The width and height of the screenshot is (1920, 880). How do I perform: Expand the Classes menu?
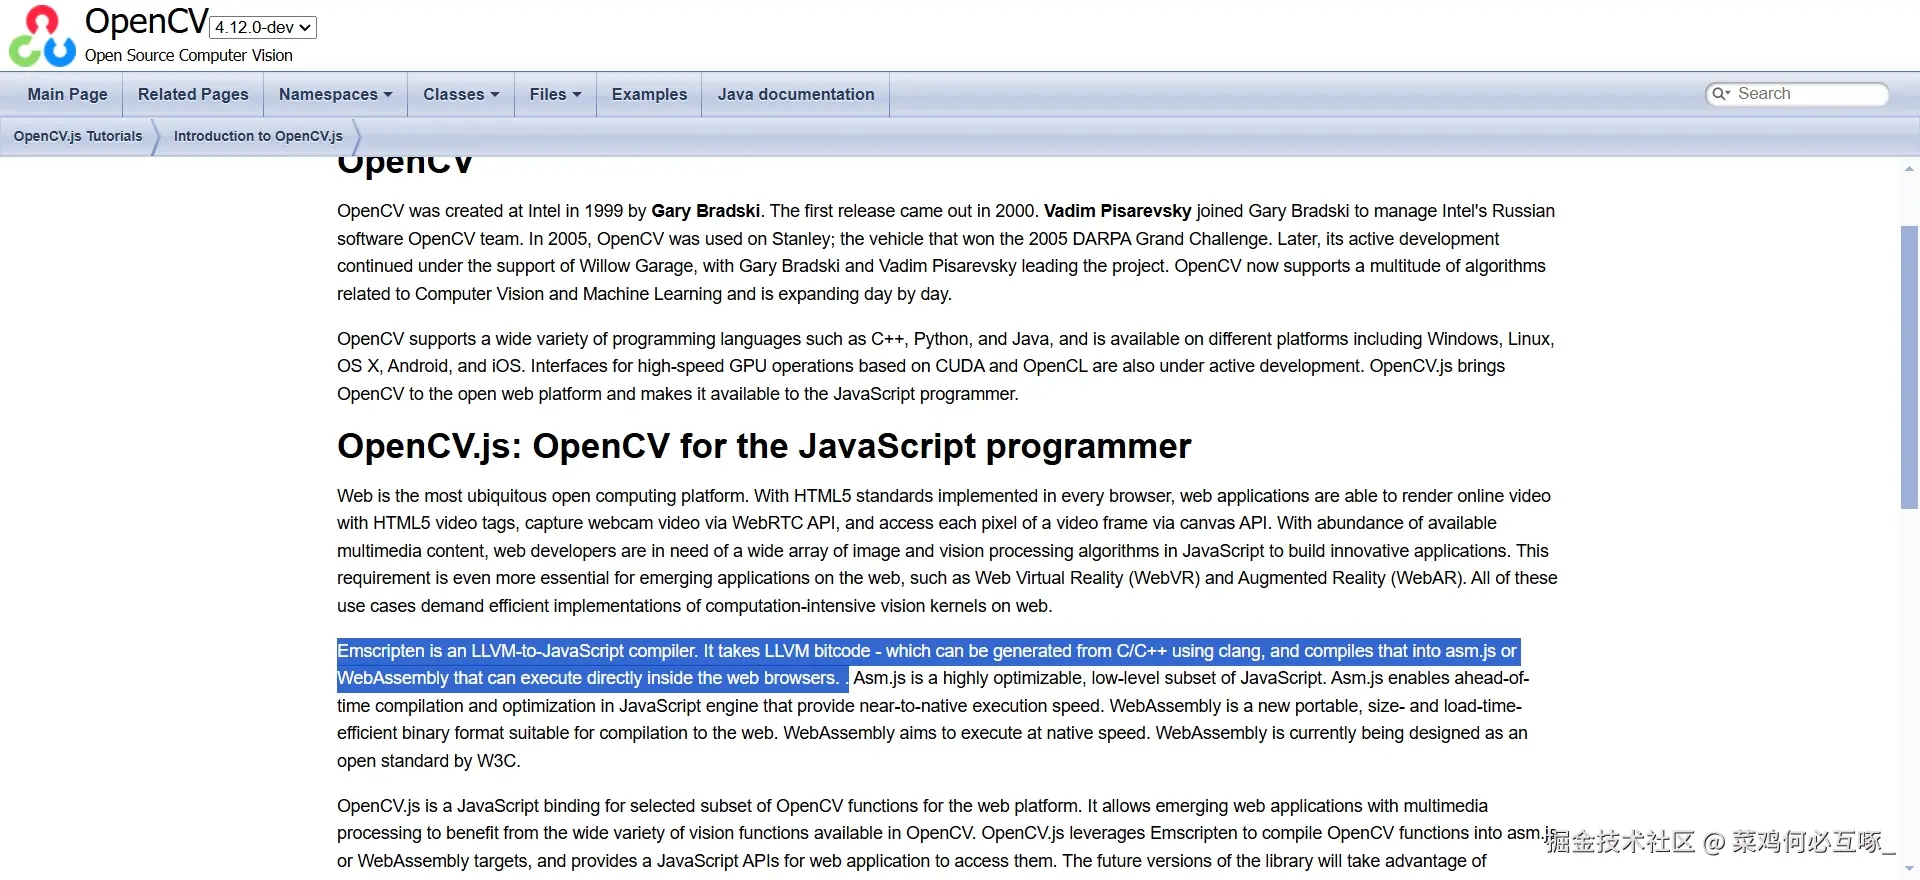461,94
